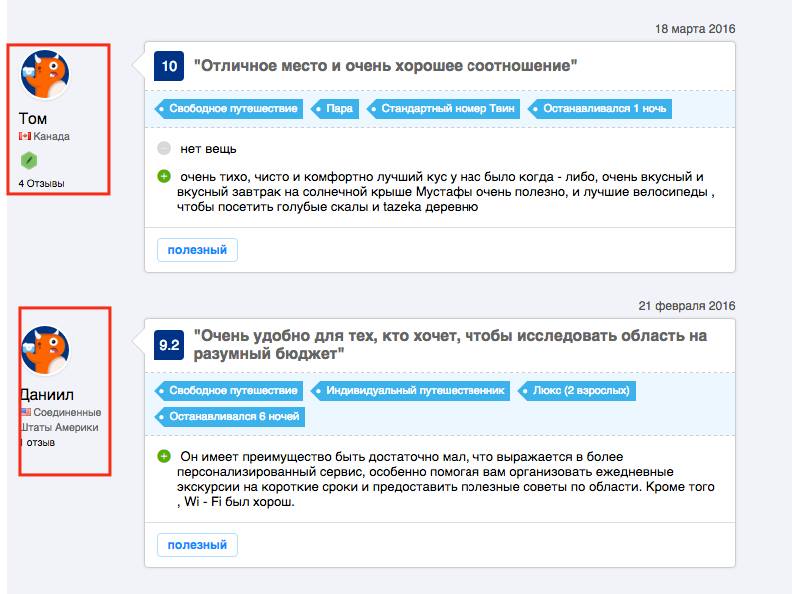Click the green plus icon in Tom's review
The image size is (792, 594).
point(164,177)
